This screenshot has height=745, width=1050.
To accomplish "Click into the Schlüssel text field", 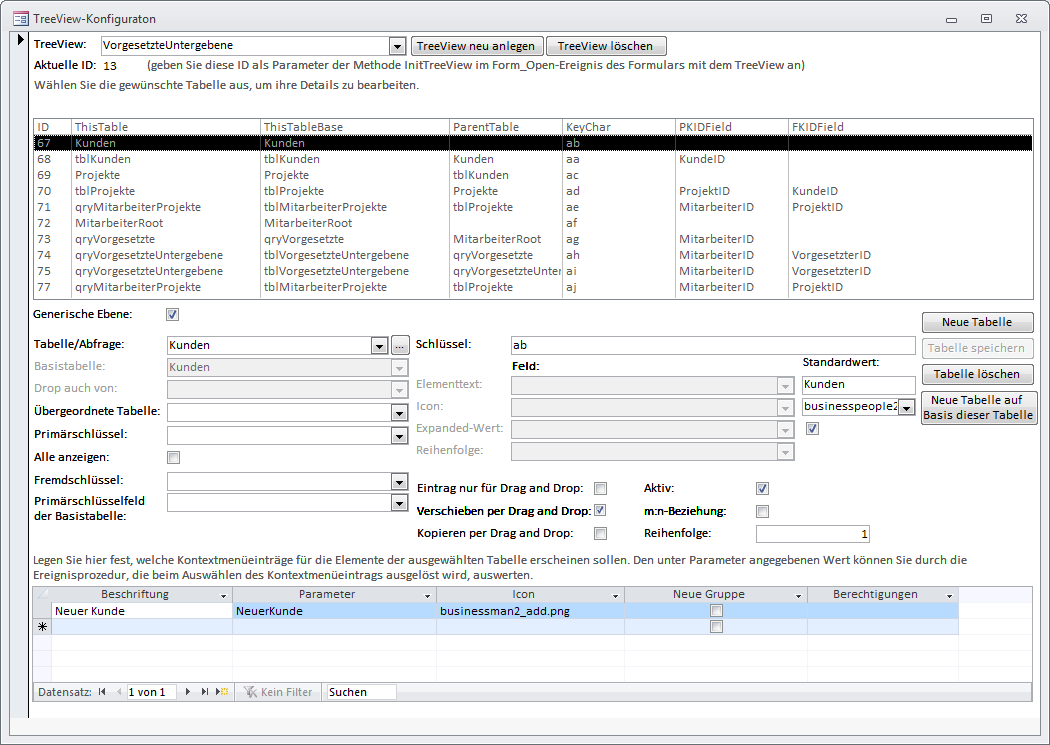I will (x=712, y=345).
